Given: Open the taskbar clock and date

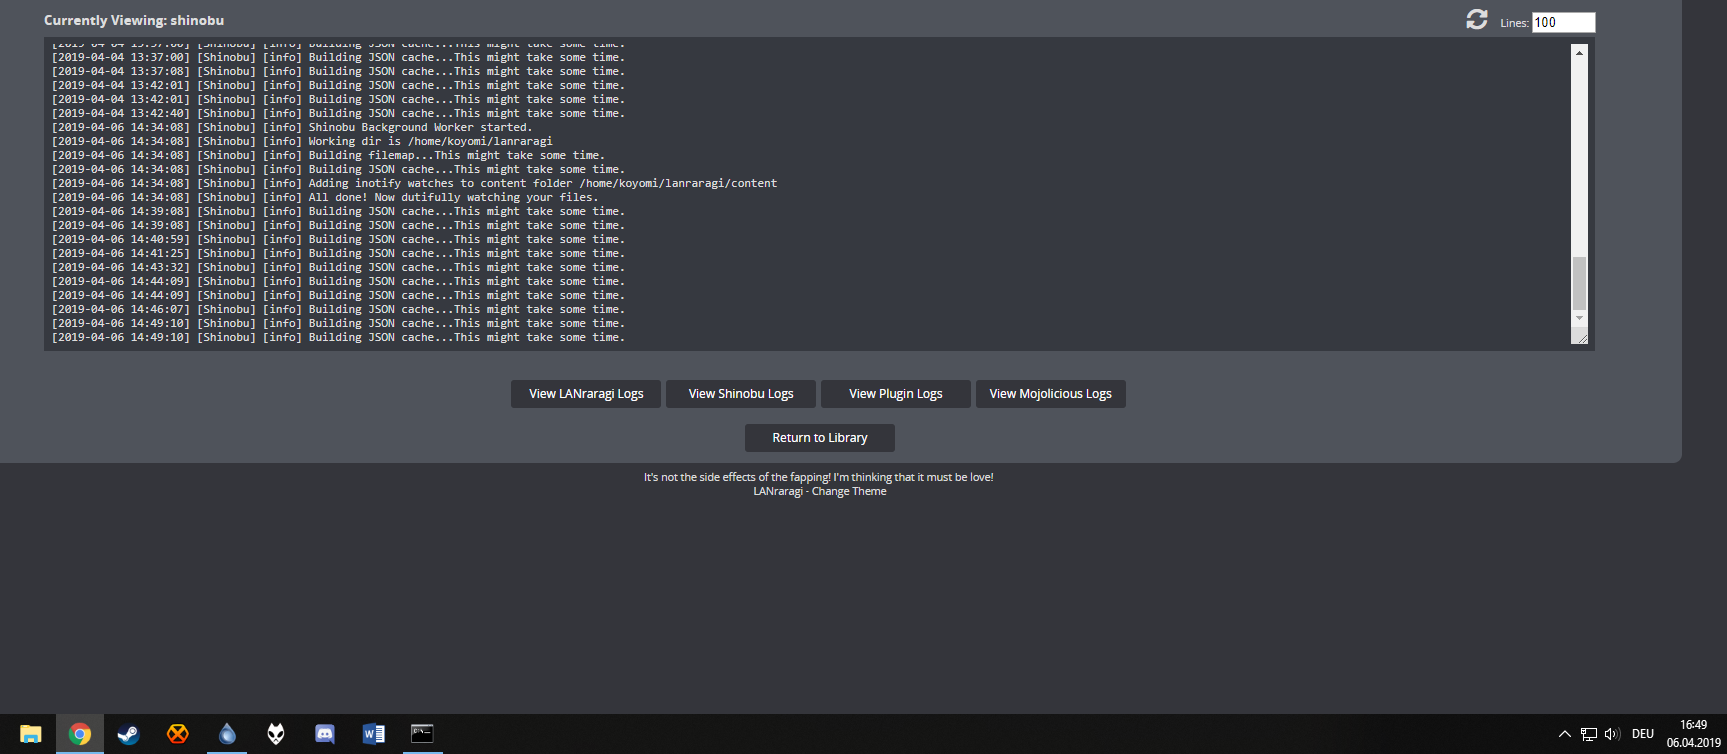Looking at the screenshot, I should (1694, 734).
